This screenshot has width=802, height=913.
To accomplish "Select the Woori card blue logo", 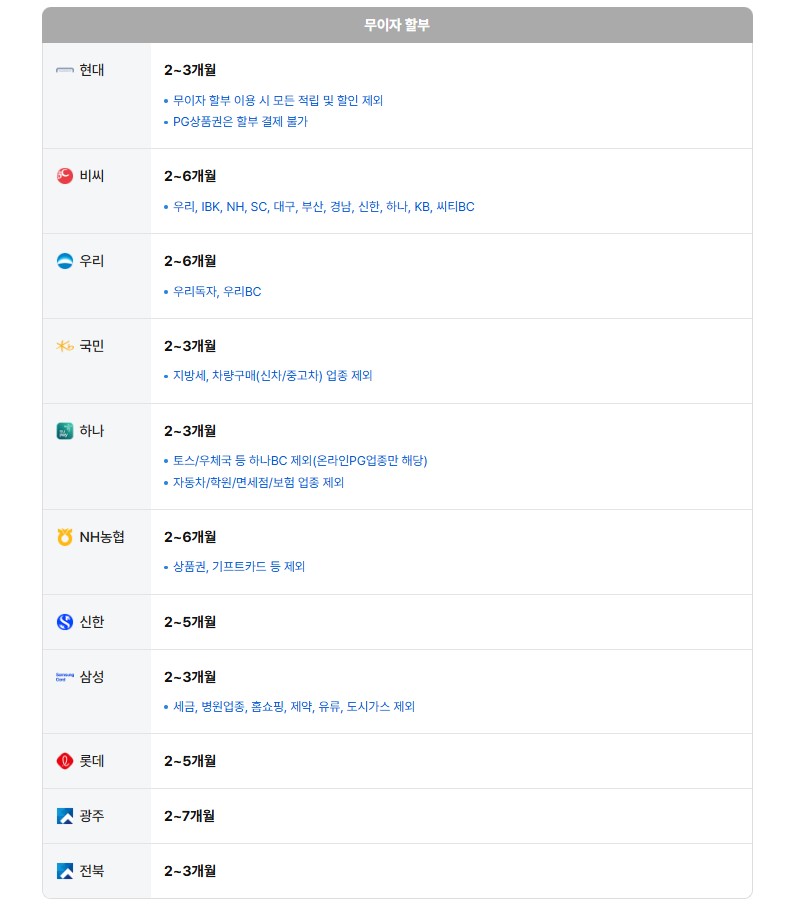I will pos(65,261).
